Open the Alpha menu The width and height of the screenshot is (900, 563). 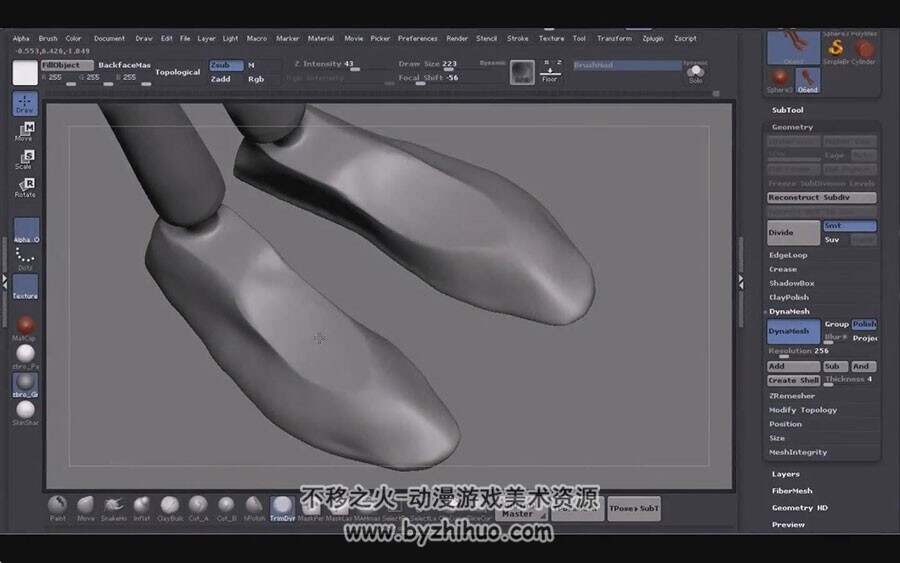click(x=21, y=38)
